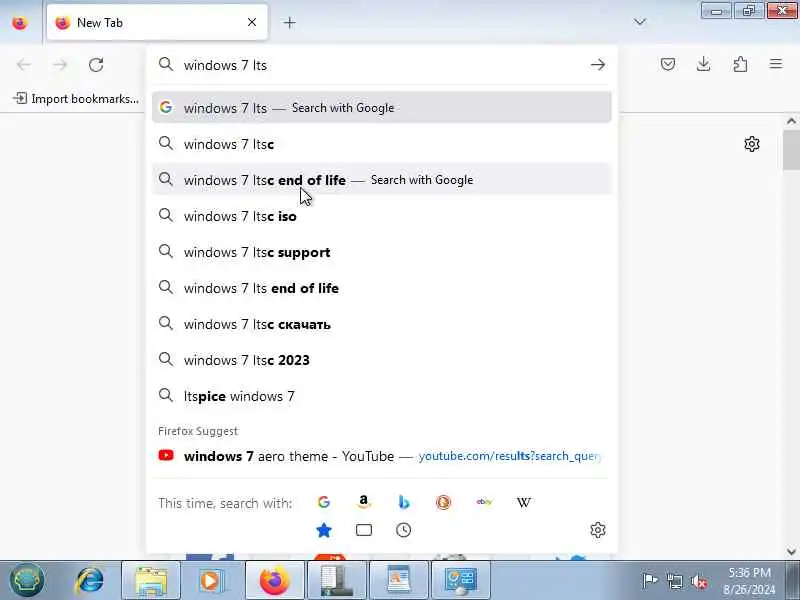Open a new tab with plus button

pos(289,22)
